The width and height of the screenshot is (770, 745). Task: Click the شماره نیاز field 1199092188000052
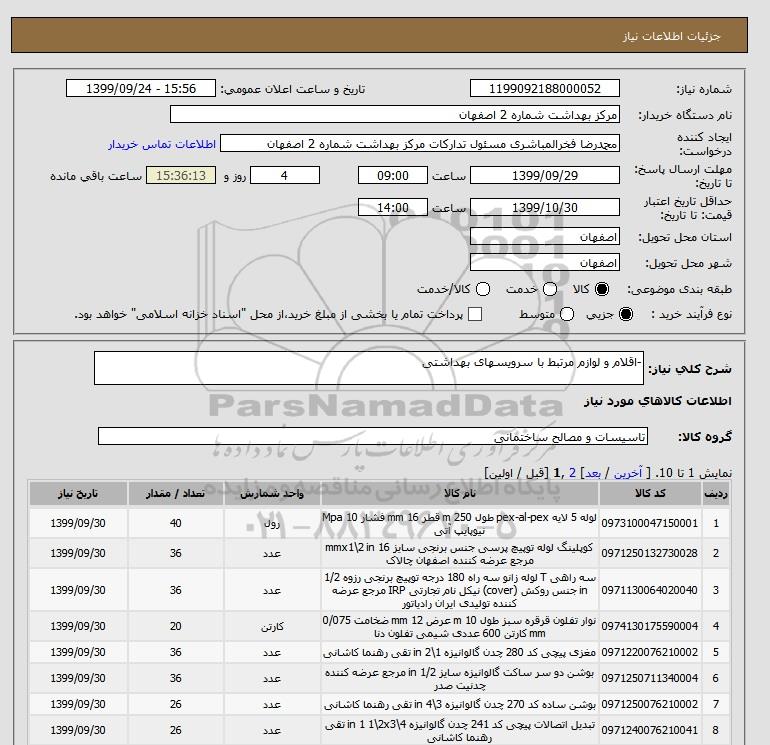545,88
